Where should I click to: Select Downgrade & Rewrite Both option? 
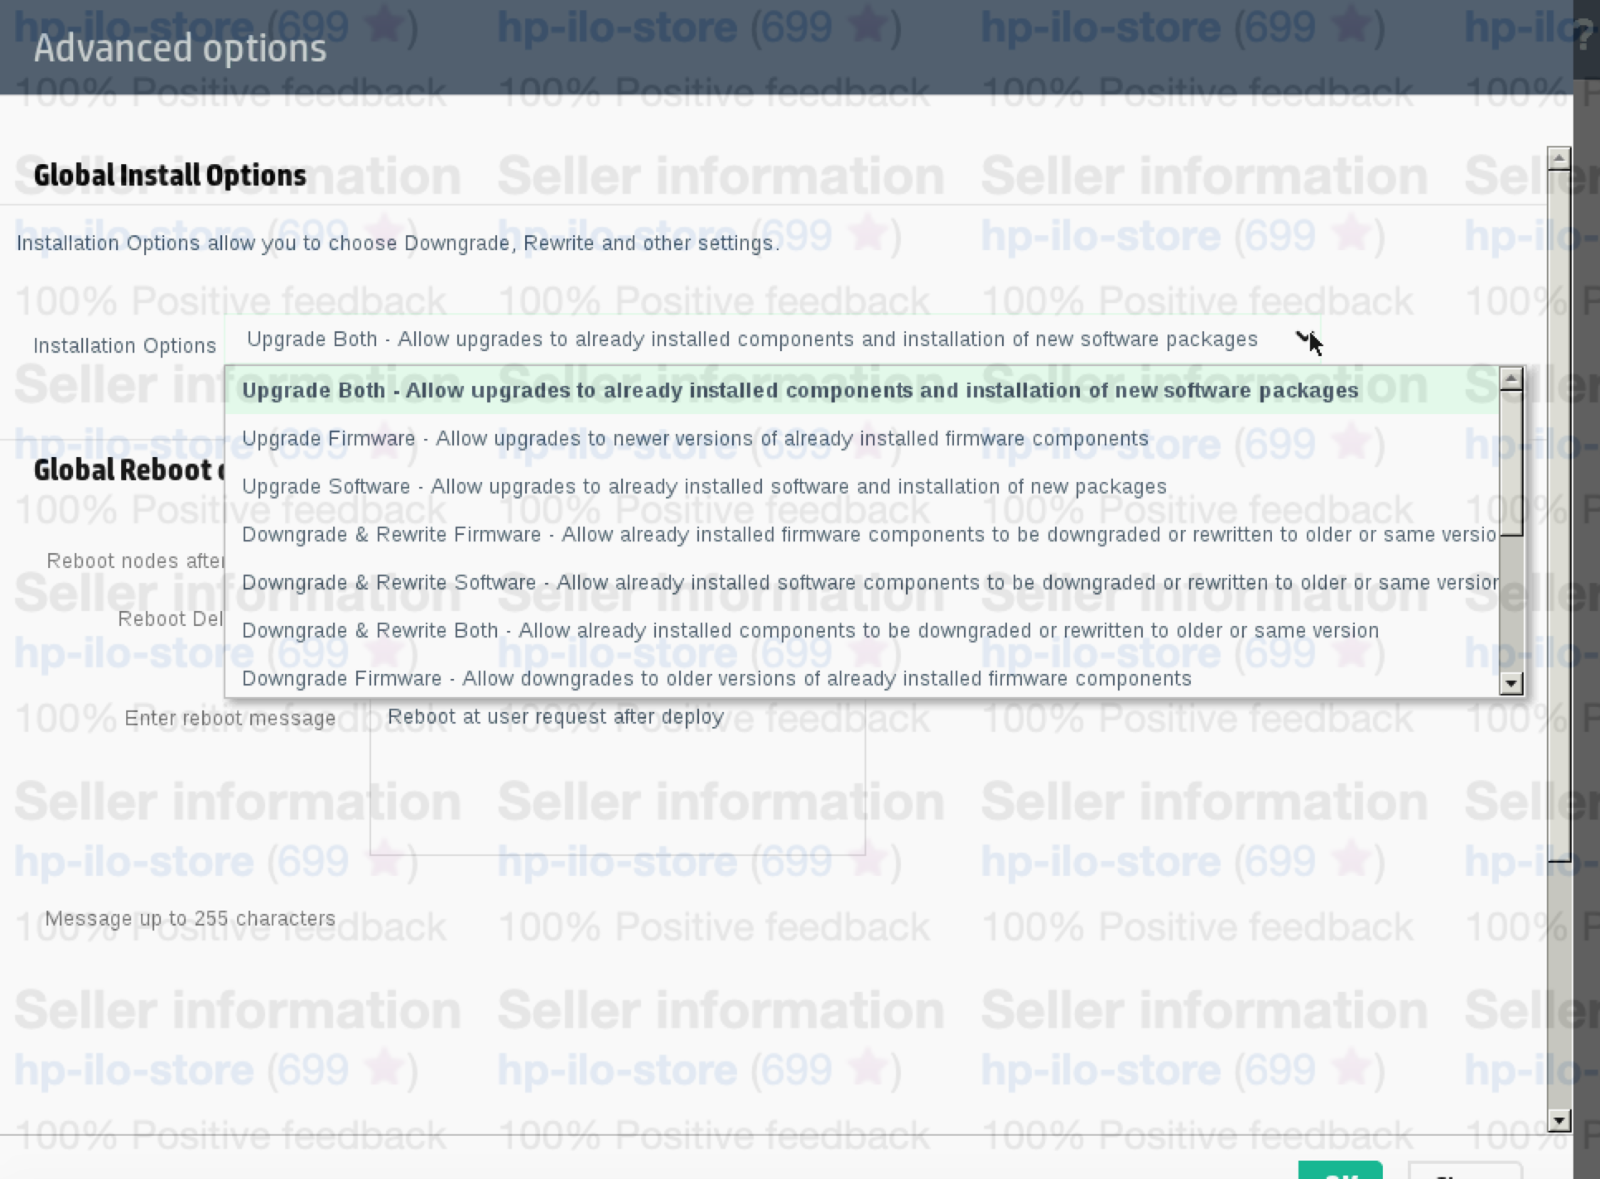(x=810, y=631)
